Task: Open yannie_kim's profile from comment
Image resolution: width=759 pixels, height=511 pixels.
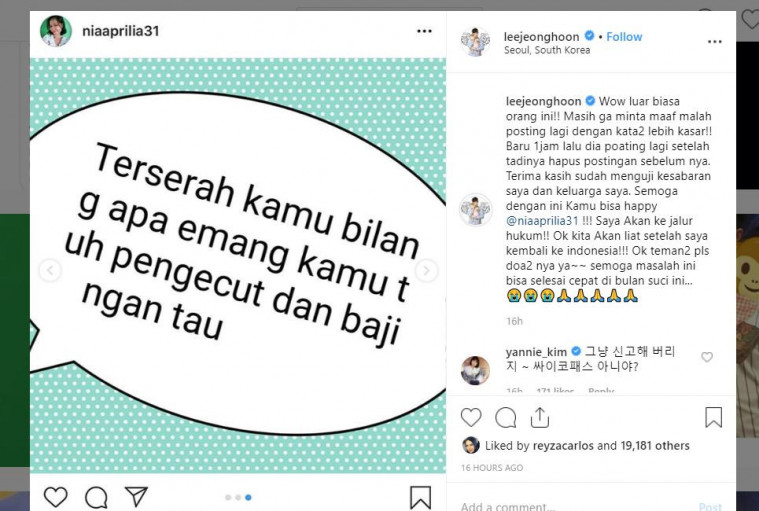Action: pyautogui.click(x=536, y=352)
